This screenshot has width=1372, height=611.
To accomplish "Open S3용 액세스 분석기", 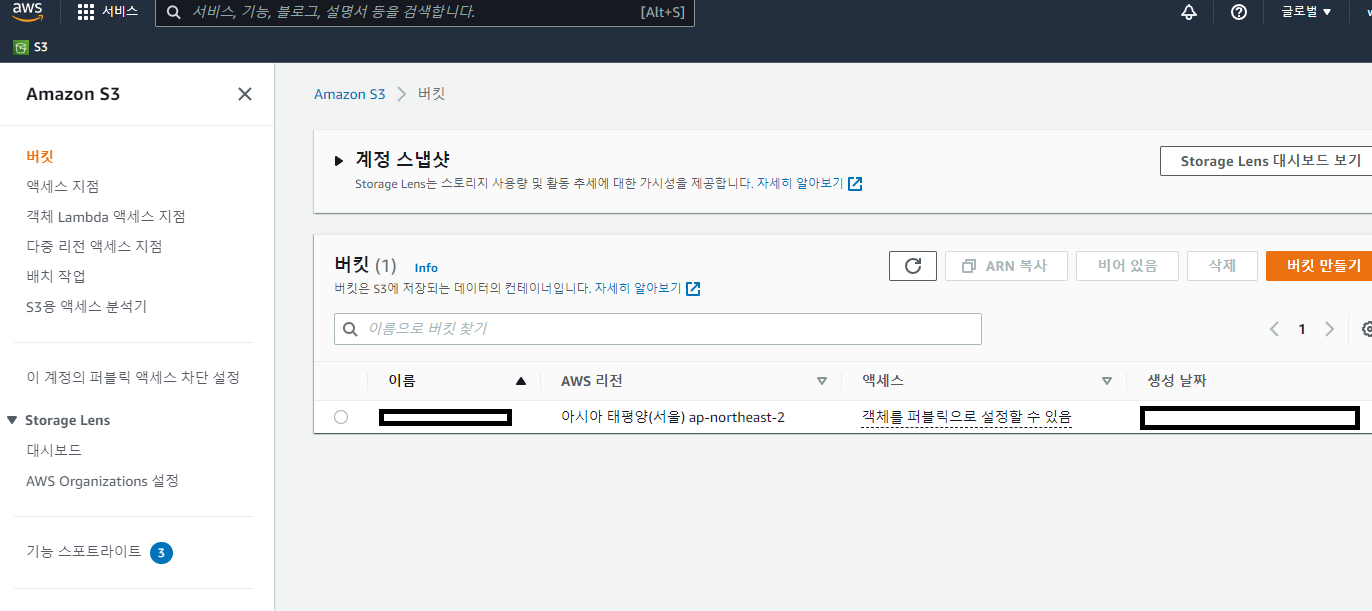I will pos(86,306).
